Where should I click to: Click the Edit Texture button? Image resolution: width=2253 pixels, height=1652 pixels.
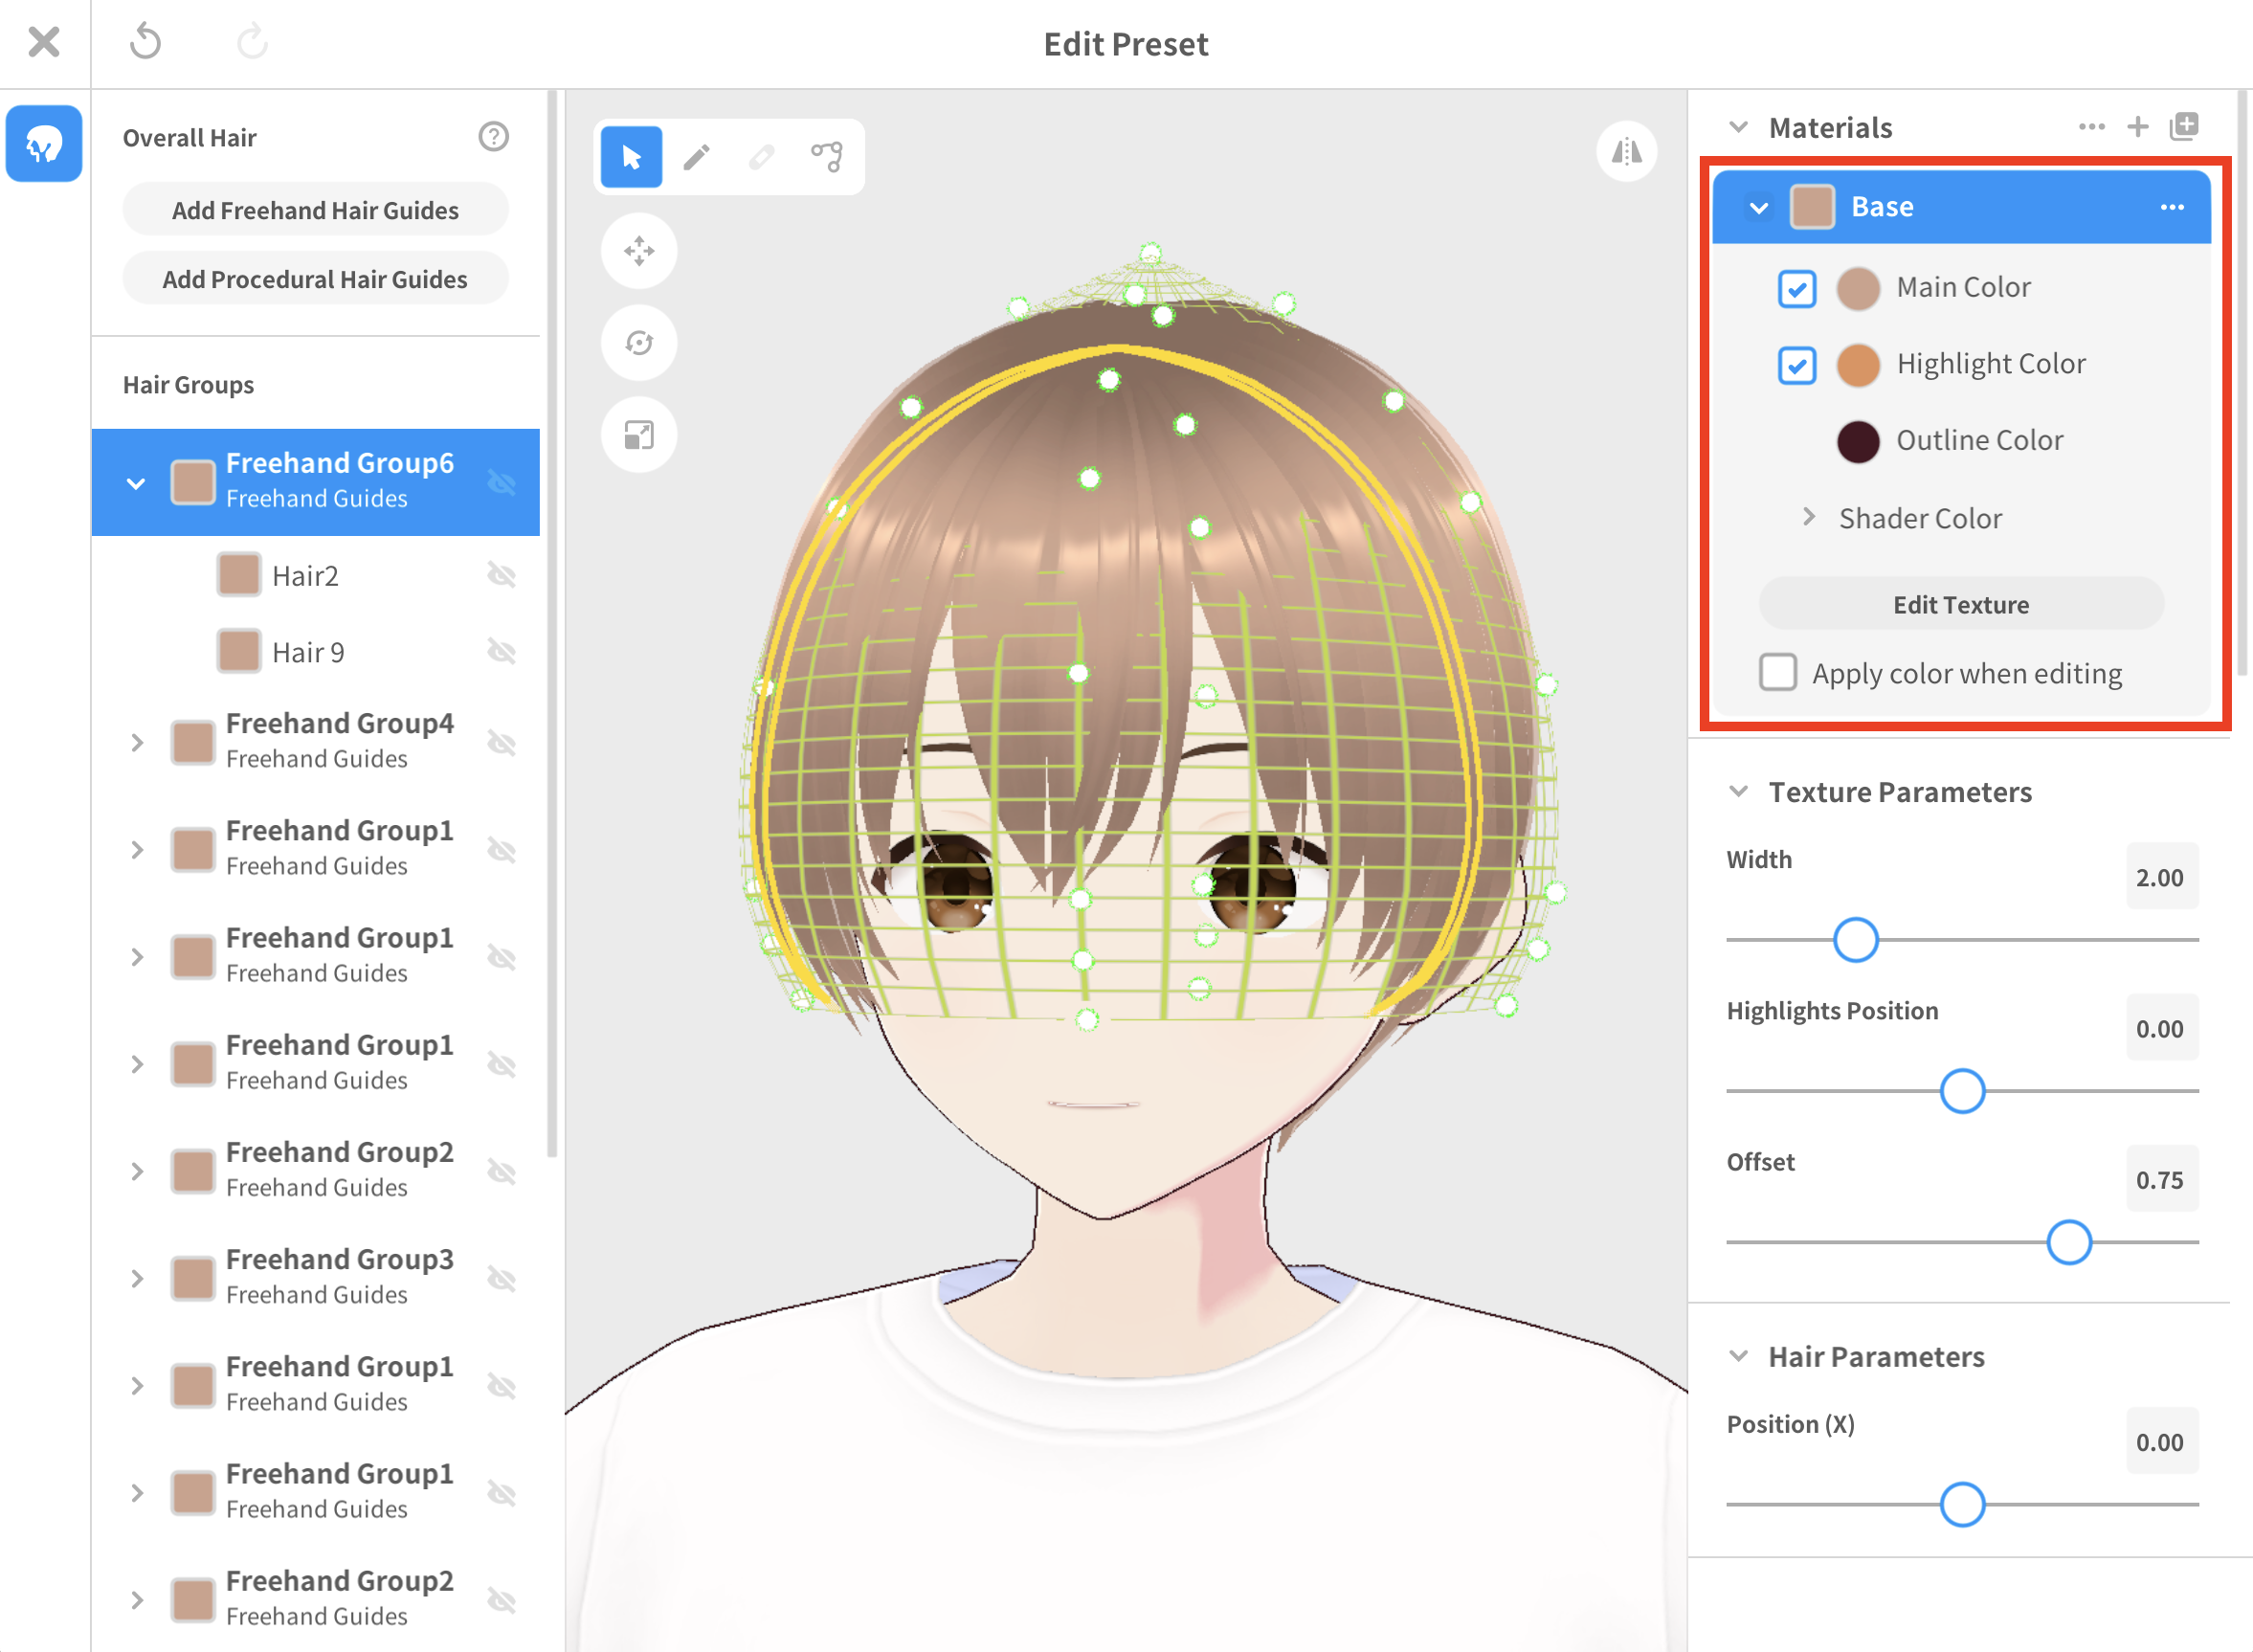(1961, 604)
